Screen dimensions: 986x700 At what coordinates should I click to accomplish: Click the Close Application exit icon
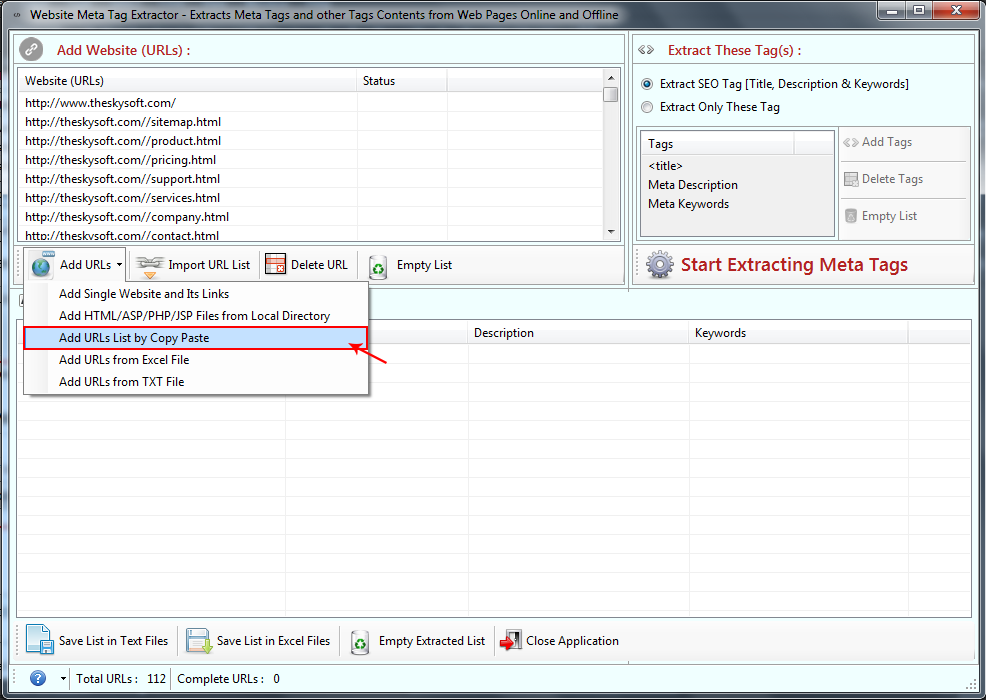pyautogui.click(x=511, y=640)
